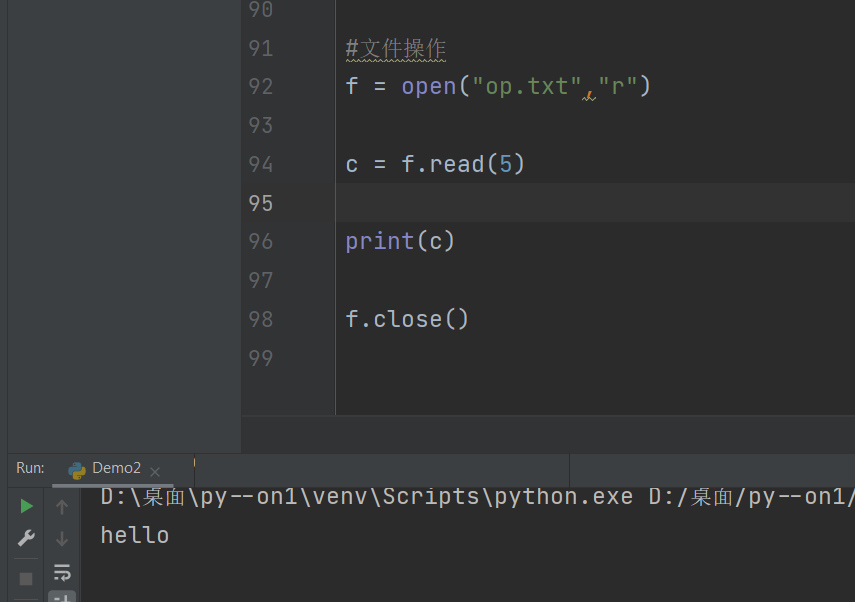Click the open function call on line 92
The height and width of the screenshot is (602, 855).
click(428, 87)
